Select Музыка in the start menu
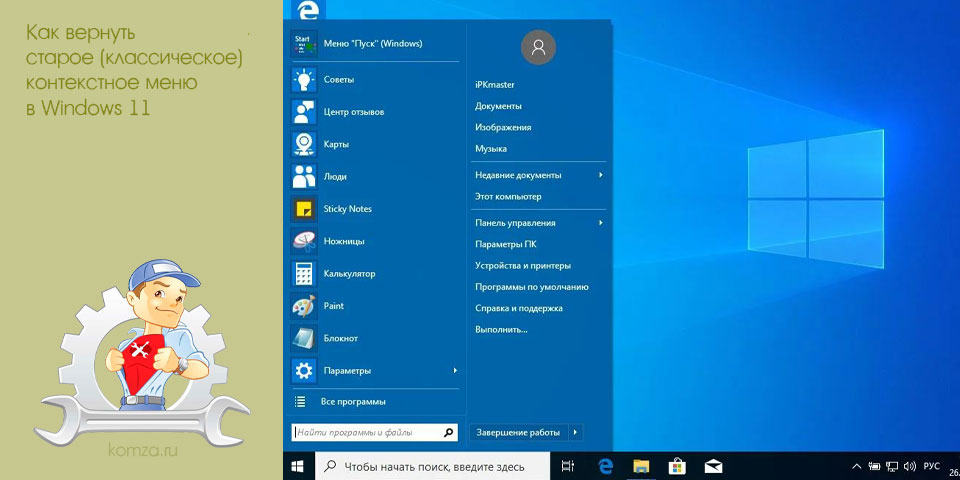 tap(491, 149)
